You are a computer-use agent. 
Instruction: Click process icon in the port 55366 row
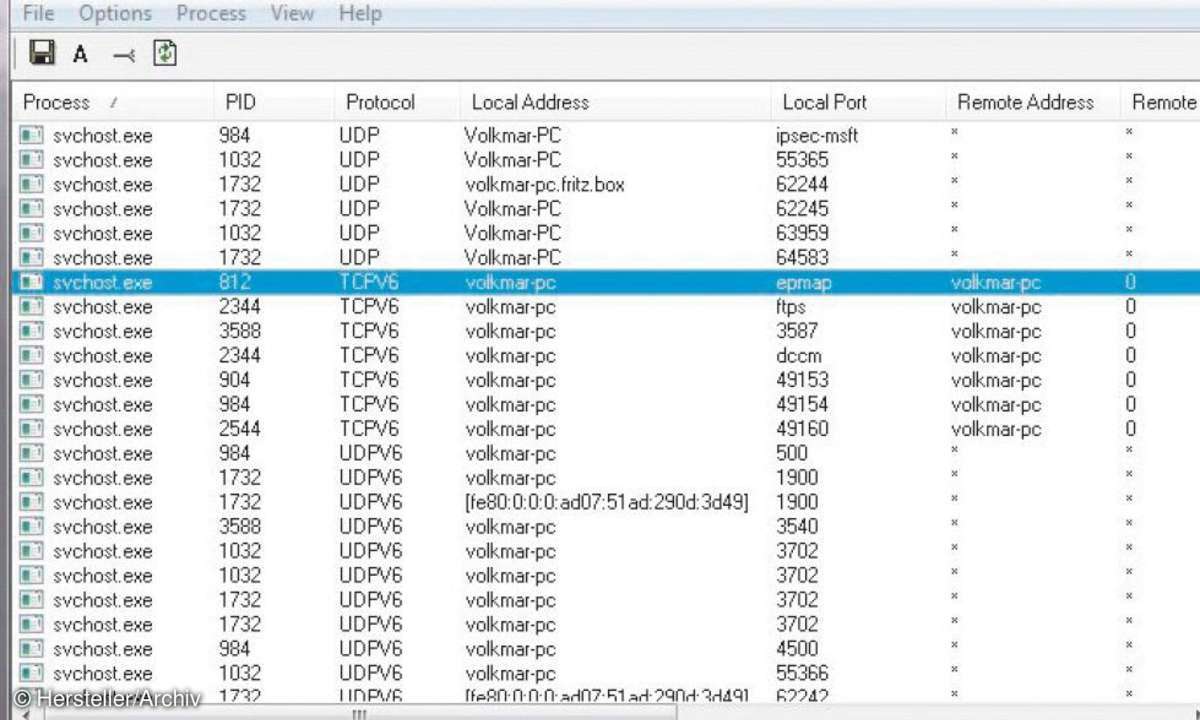32,673
